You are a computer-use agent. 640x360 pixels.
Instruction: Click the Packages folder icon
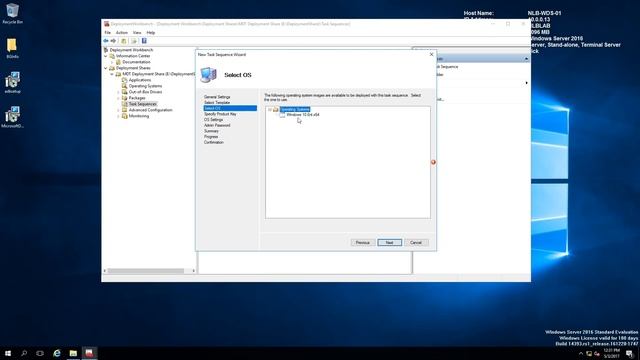pos(124,98)
